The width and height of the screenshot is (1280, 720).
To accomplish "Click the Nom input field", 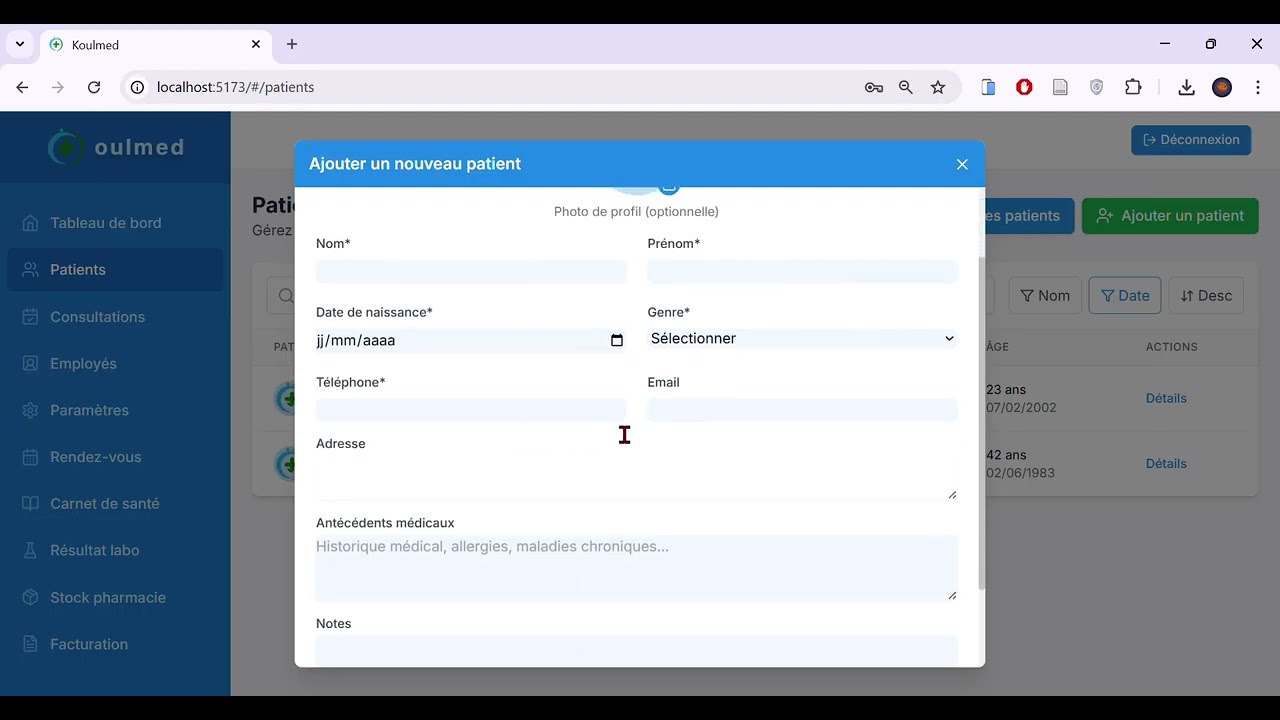I will point(471,271).
